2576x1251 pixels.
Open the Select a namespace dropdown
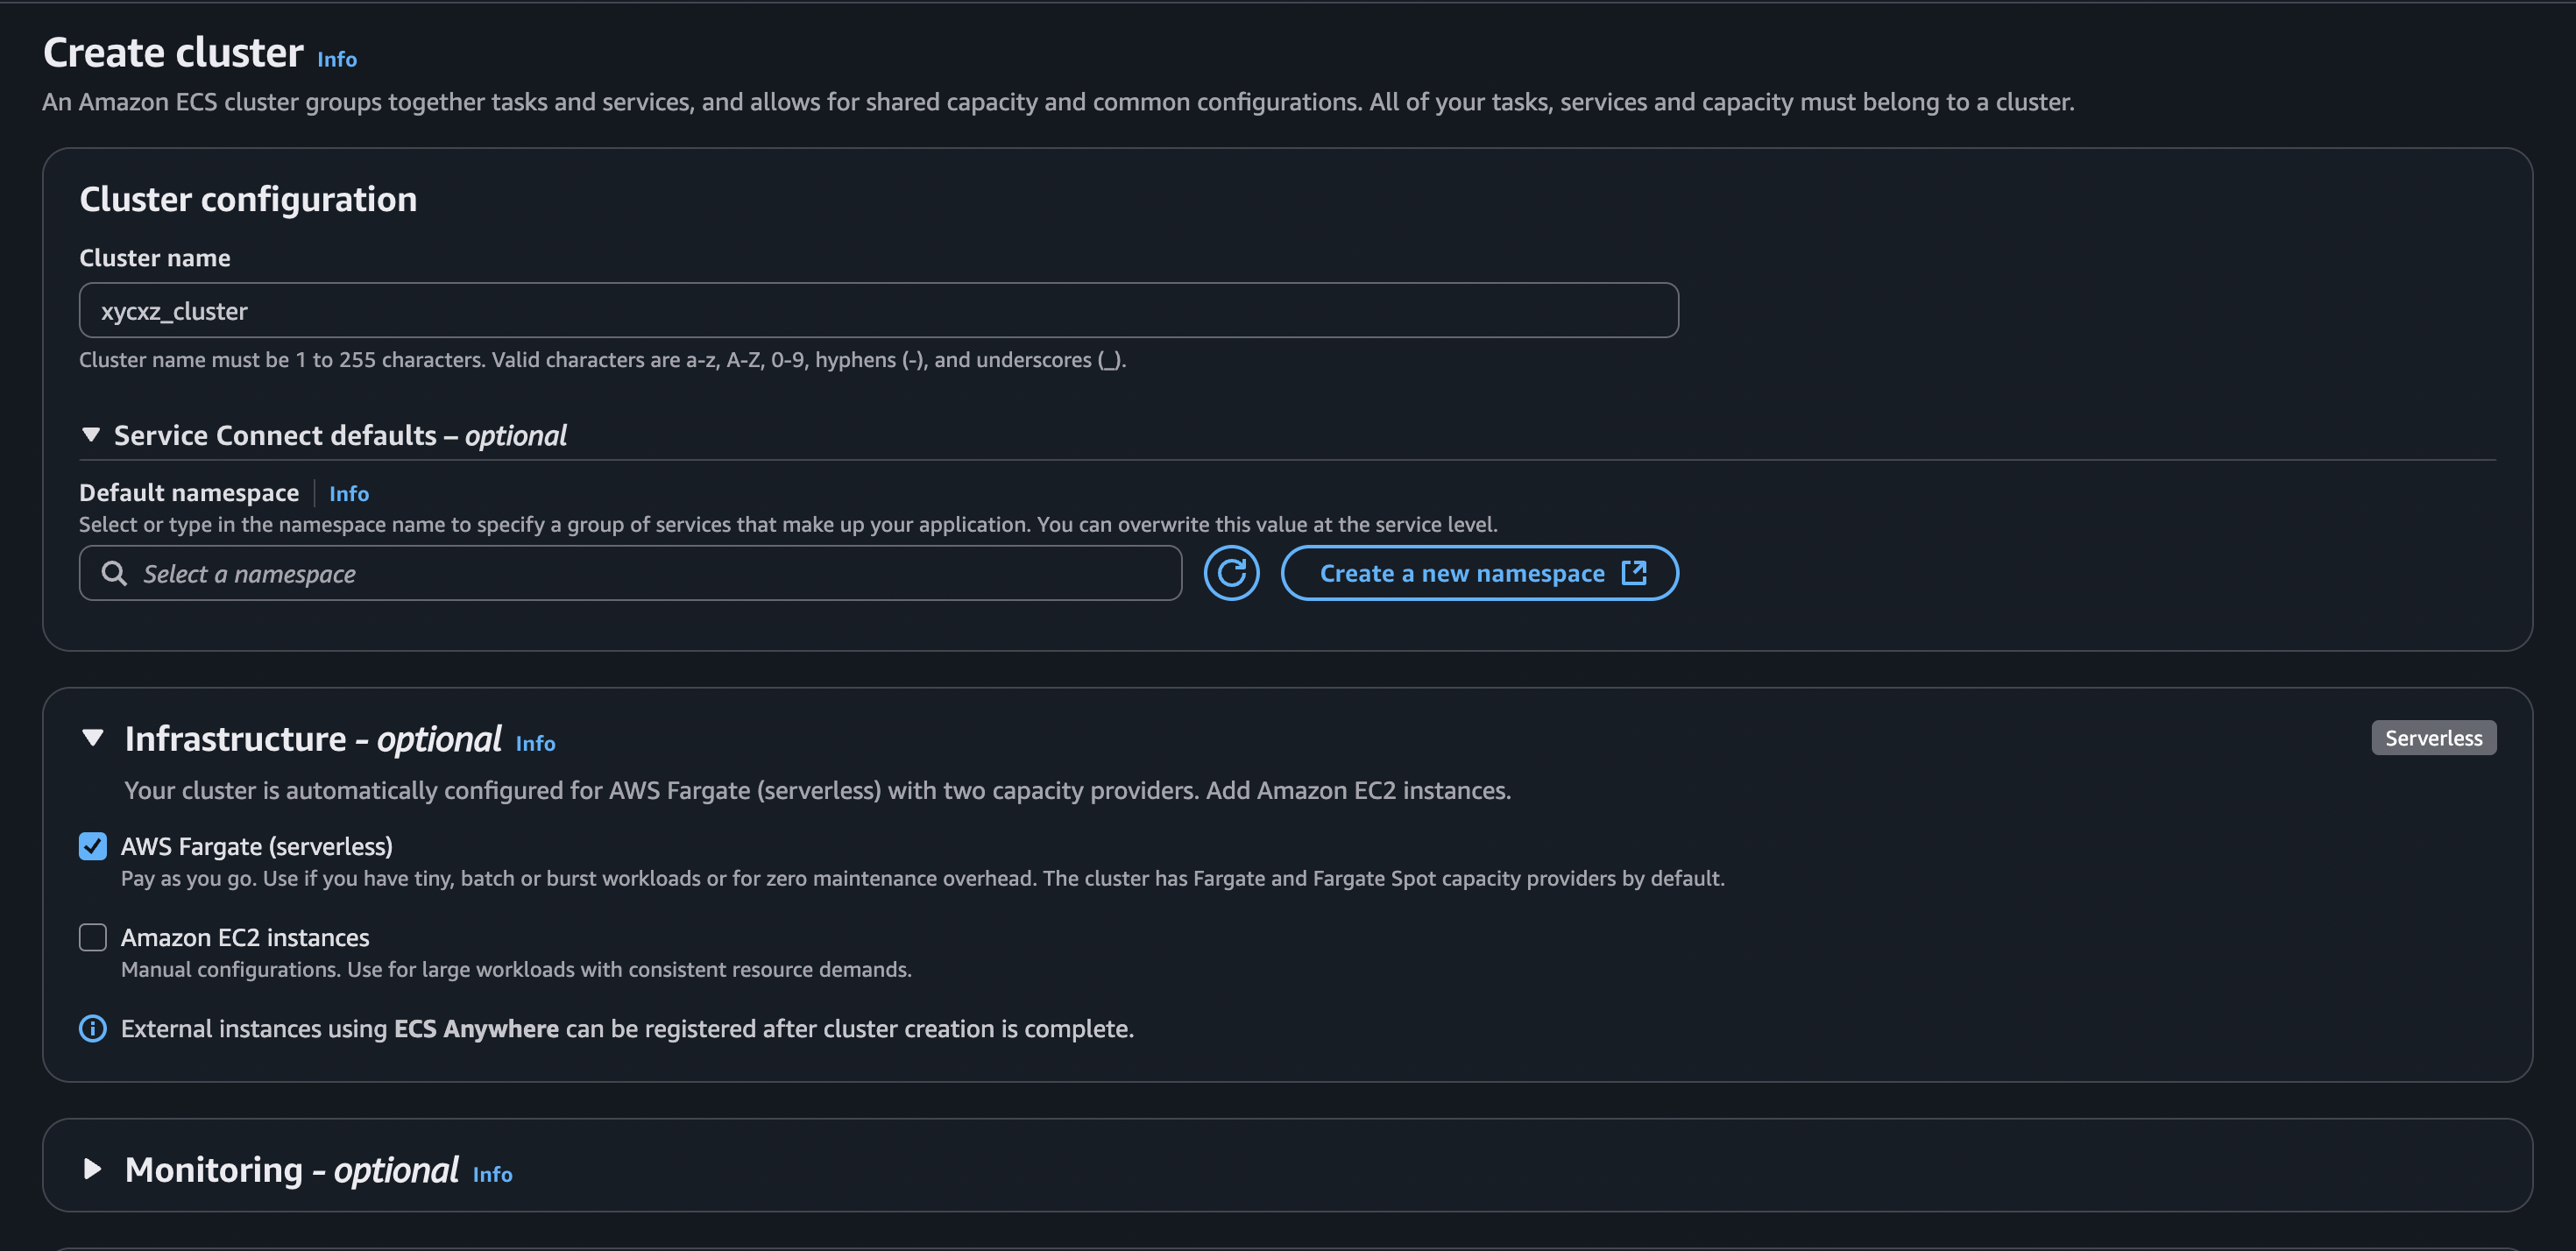630,573
